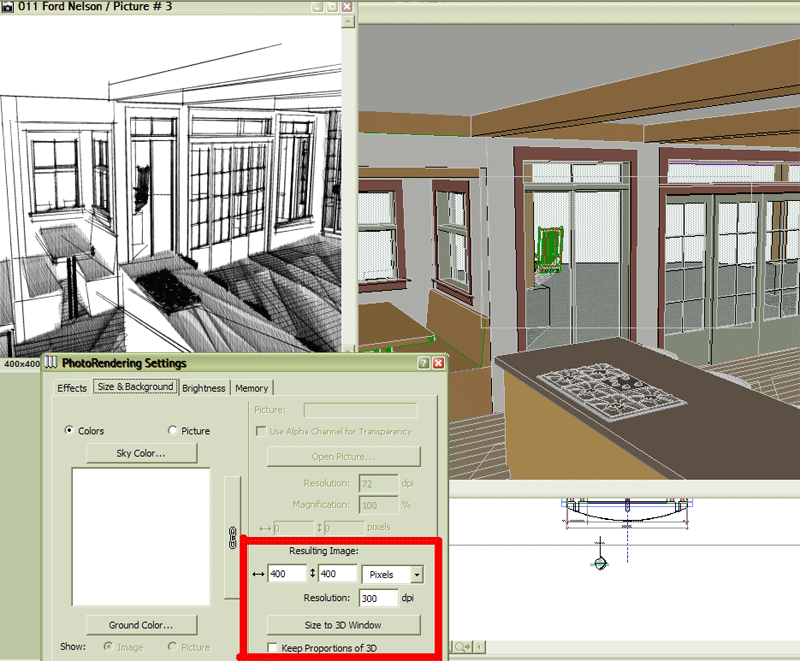Click the PhotoRendering Settings title bar icon
The height and width of the screenshot is (661, 800).
(50, 363)
